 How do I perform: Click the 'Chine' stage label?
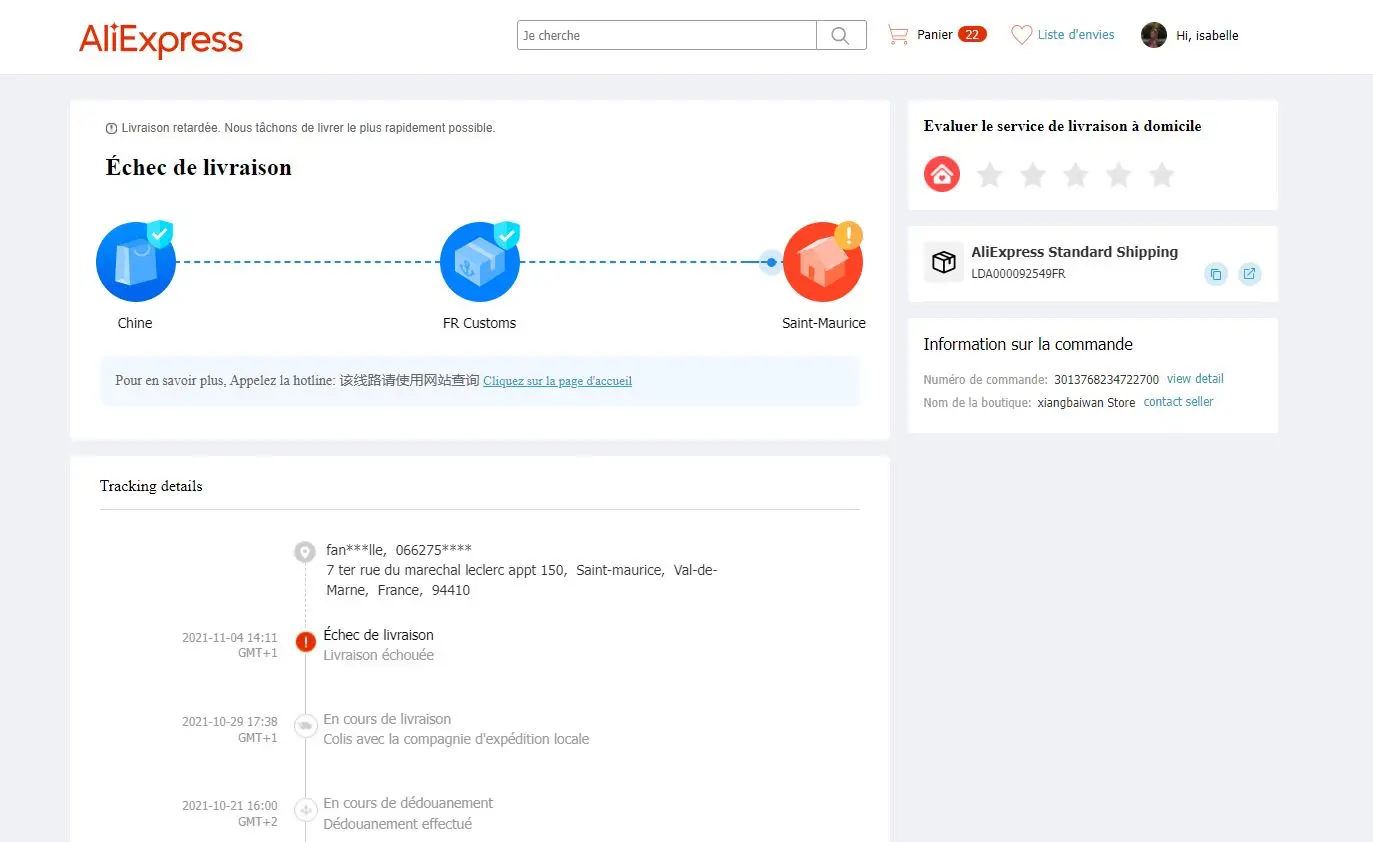pos(135,323)
